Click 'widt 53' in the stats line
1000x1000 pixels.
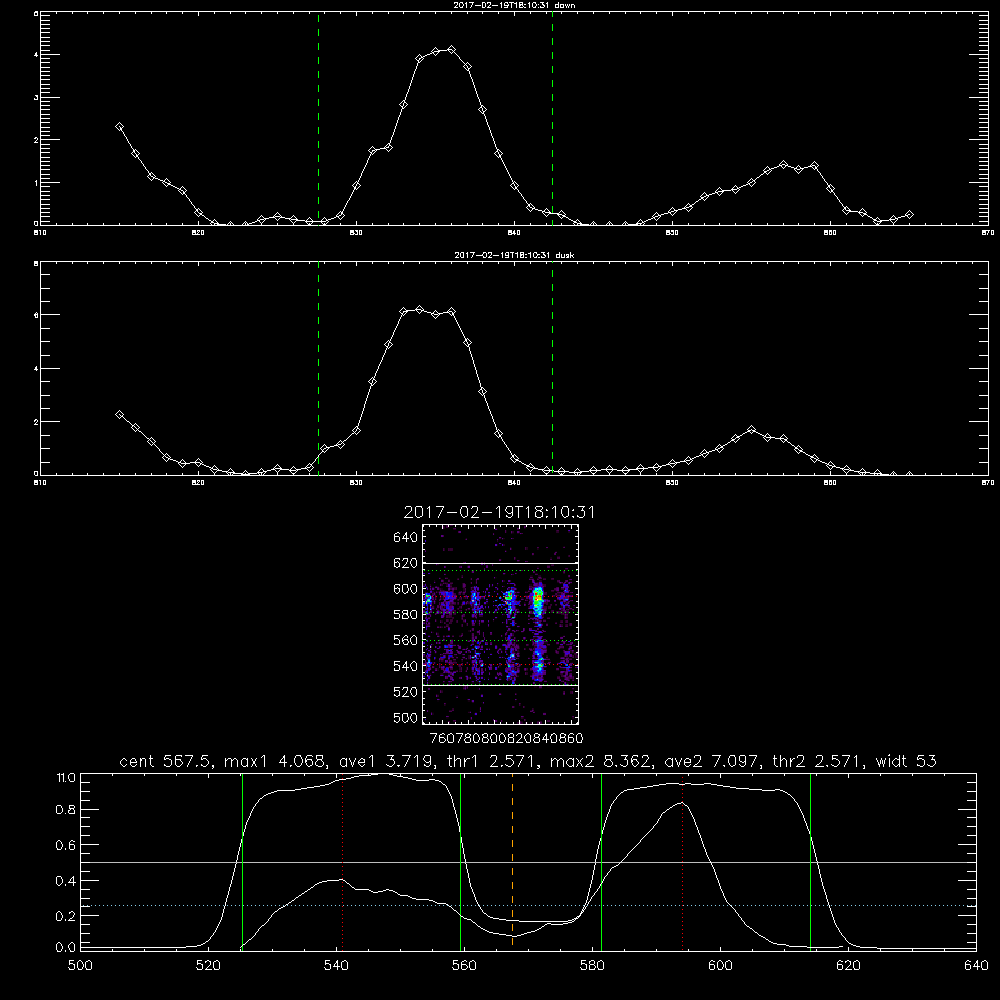906,761
